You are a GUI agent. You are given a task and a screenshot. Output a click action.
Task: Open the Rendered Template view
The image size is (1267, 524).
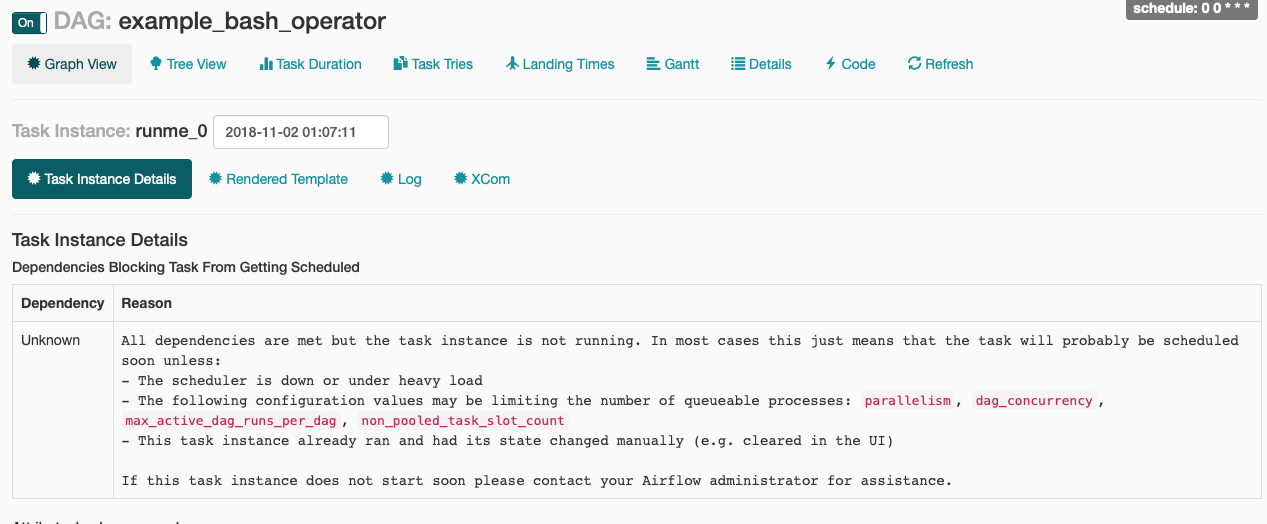coord(278,179)
